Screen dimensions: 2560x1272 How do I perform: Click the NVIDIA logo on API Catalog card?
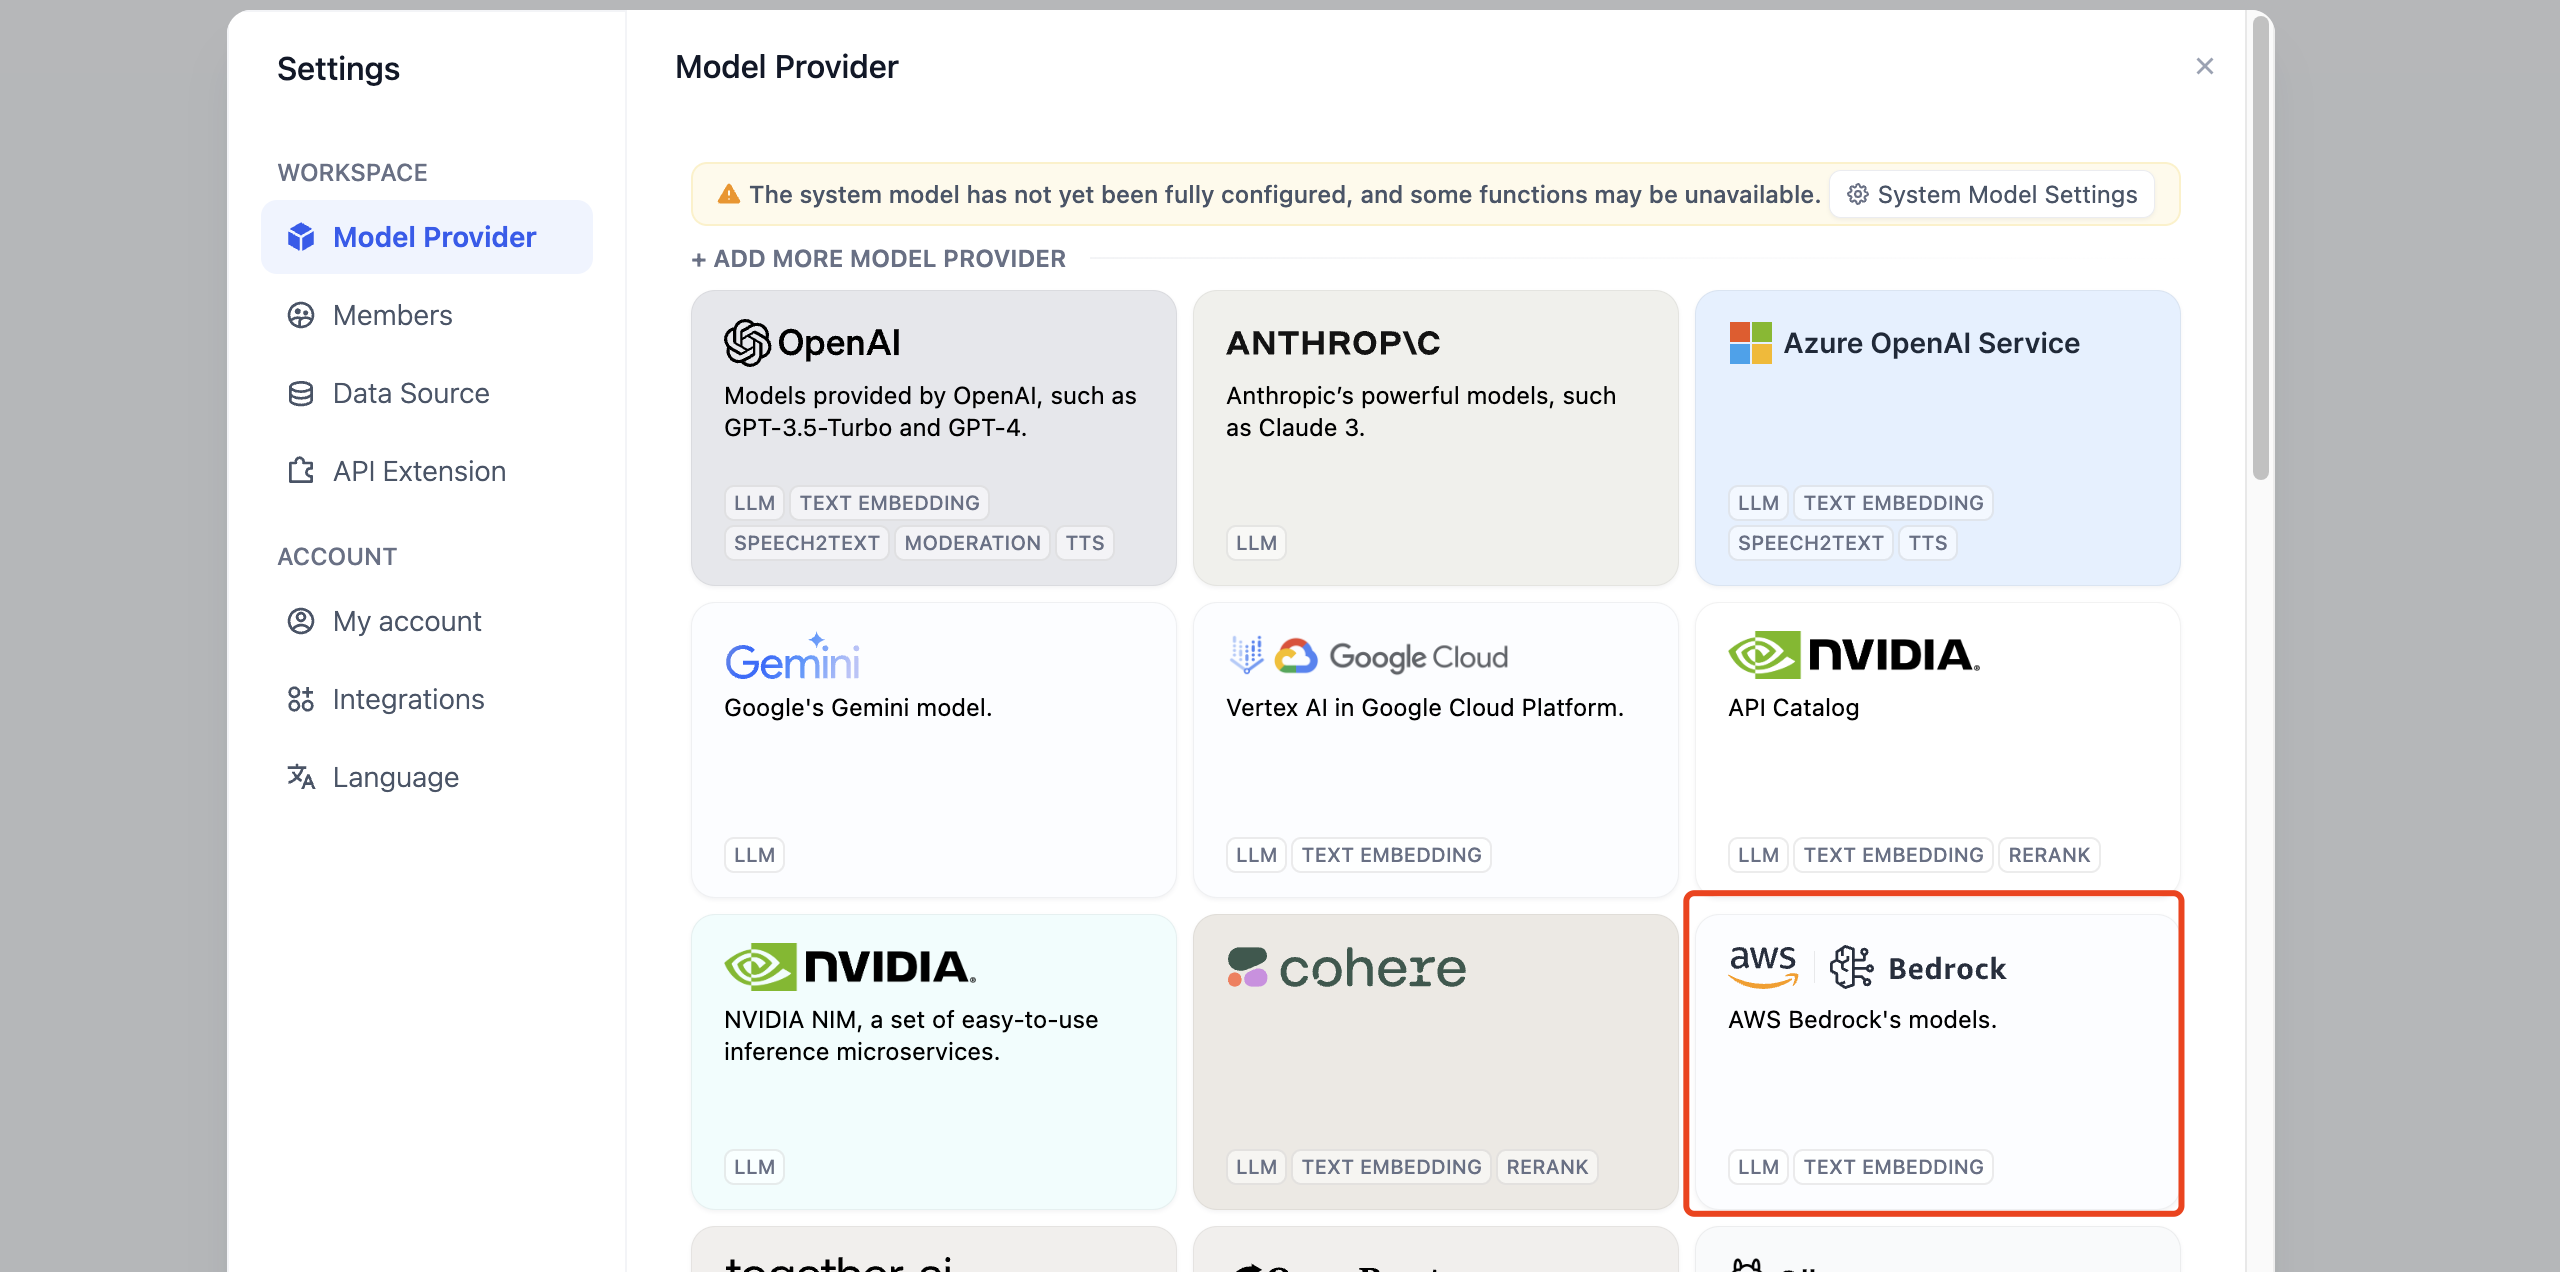pyautogui.click(x=1854, y=655)
